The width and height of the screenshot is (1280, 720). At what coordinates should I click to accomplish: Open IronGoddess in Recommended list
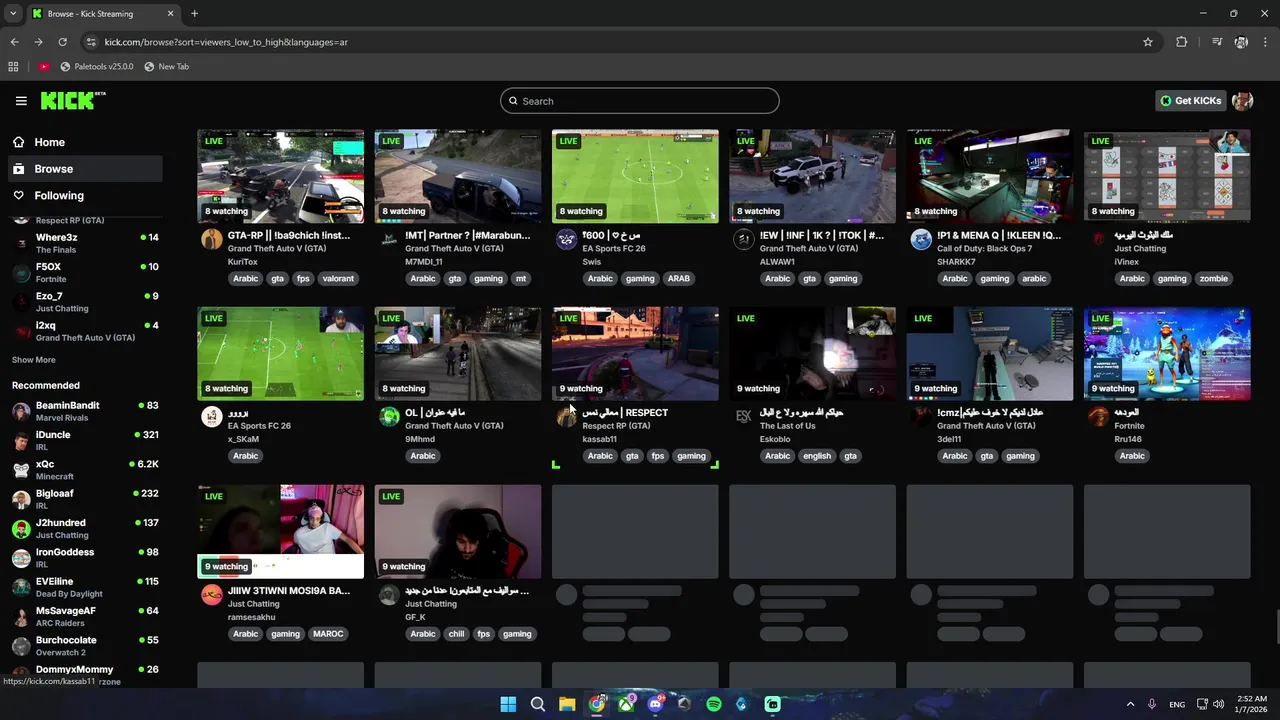(85, 557)
